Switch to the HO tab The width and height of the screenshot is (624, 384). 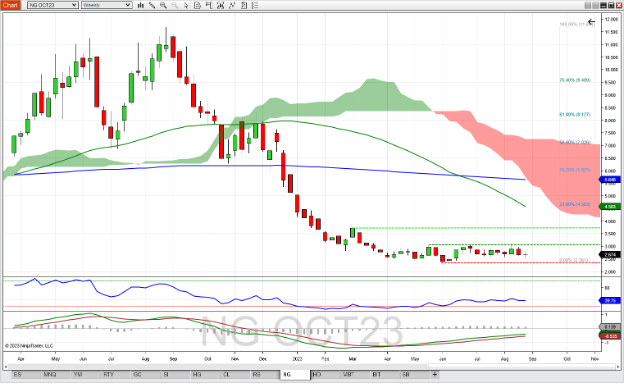(325, 374)
